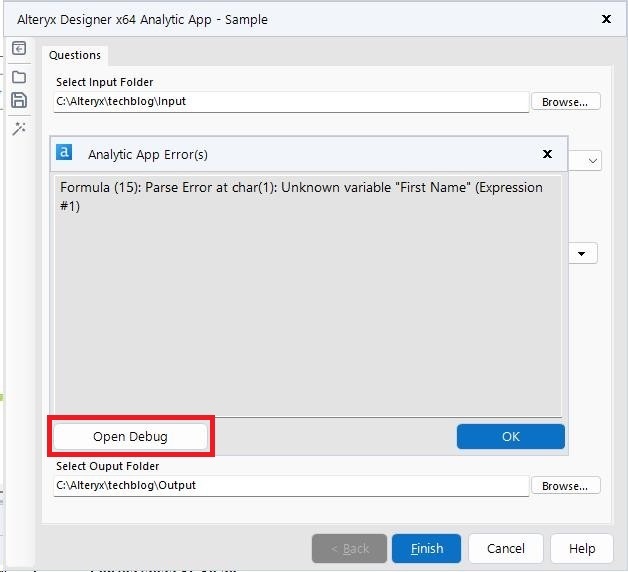Open Help for the analytic app
This screenshot has width=628, height=572.
click(x=581, y=548)
